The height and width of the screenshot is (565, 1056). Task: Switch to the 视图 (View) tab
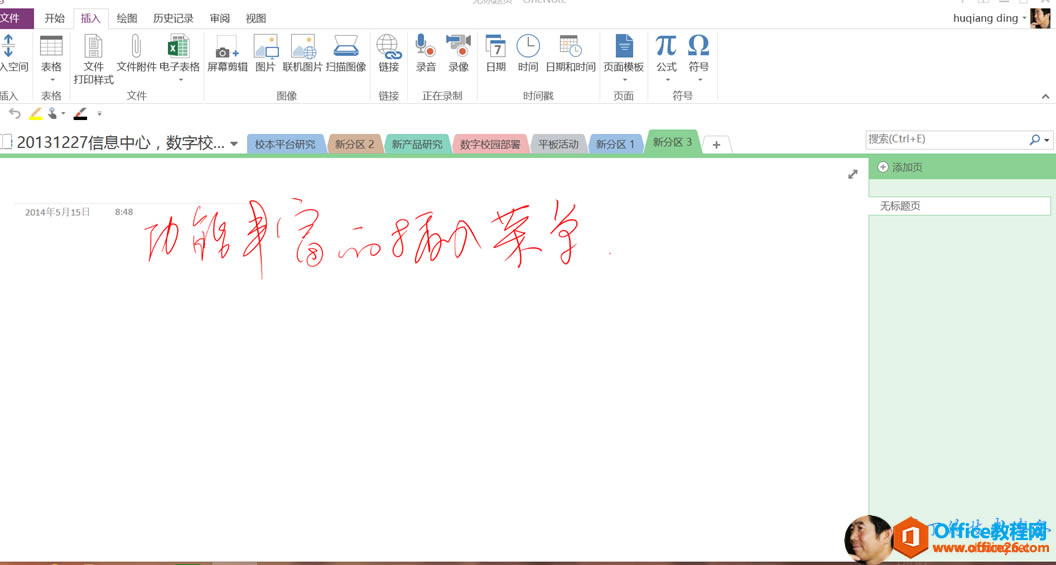pos(256,18)
